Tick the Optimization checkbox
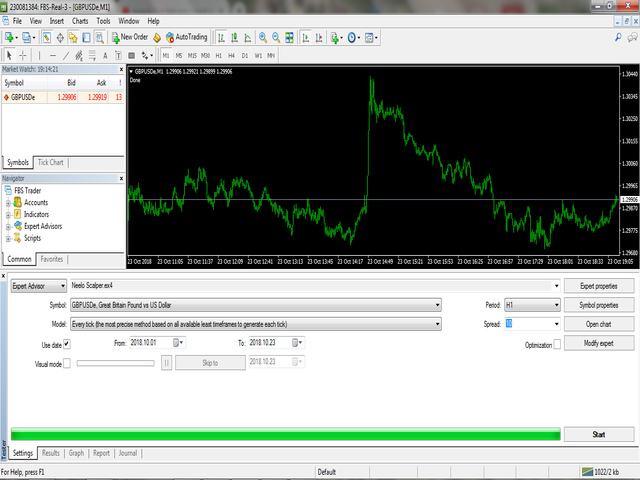The height and width of the screenshot is (480, 640). 556,343
